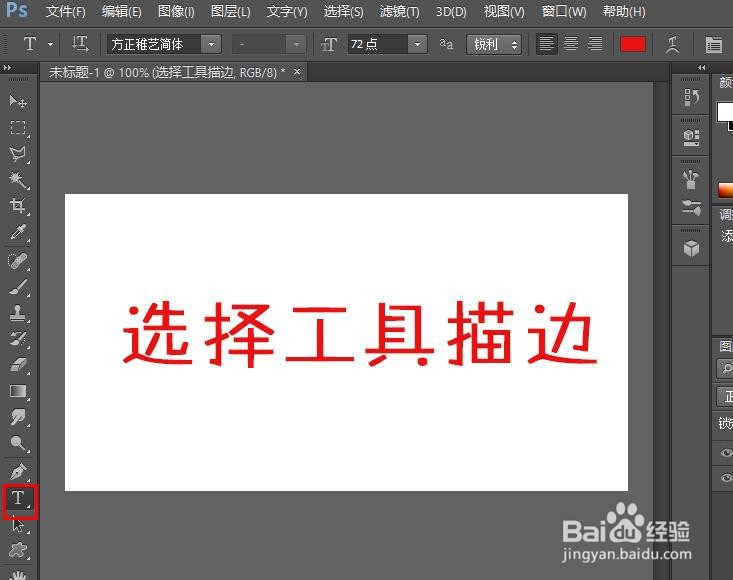Click the red text color swatch
The image size is (733, 580).
click(632, 44)
